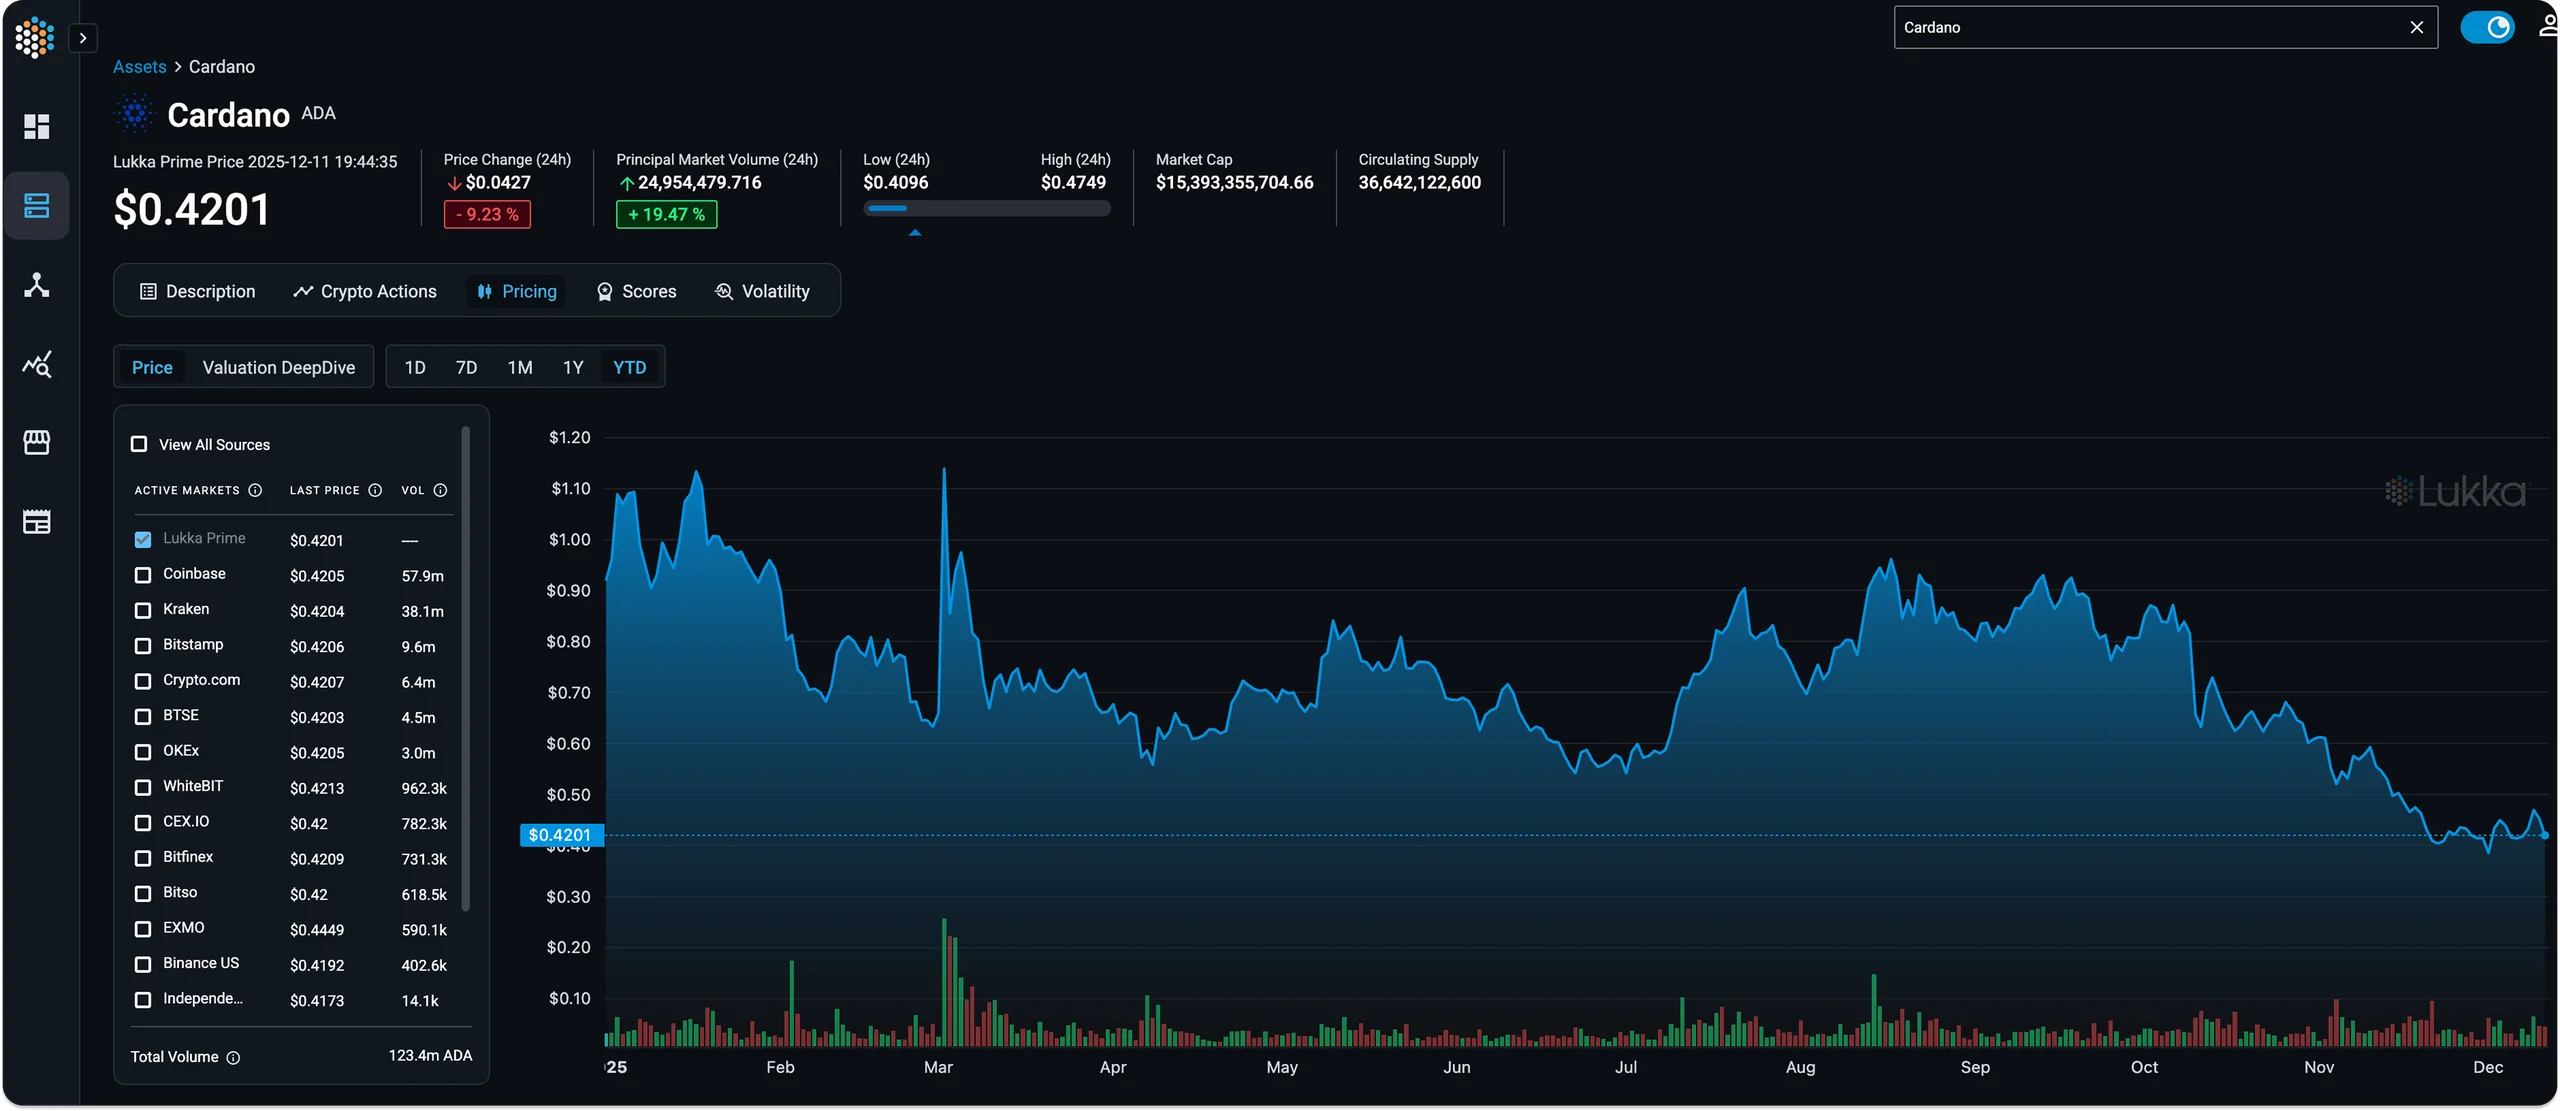Image resolution: width=2560 pixels, height=1111 pixels.
Task: Open the Scores tab
Action: tap(637, 291)
